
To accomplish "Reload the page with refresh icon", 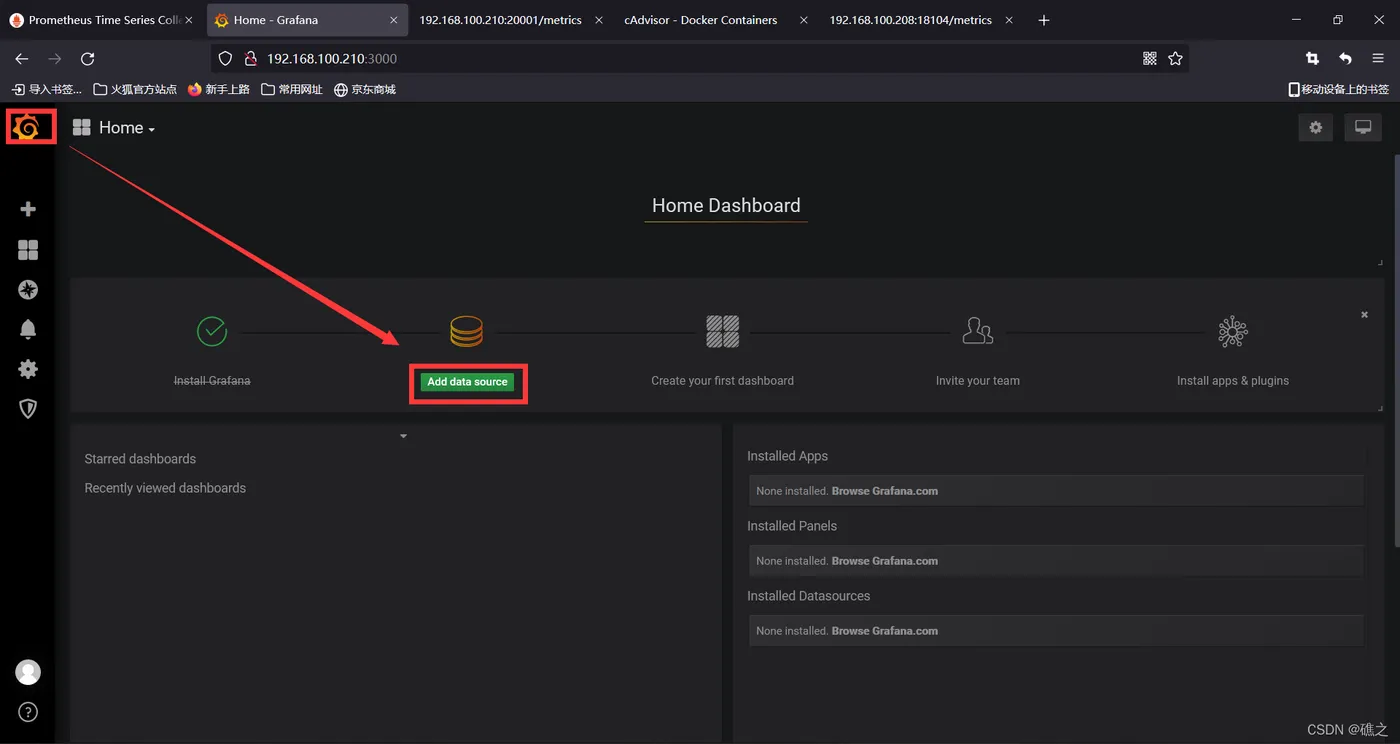I will 87,59.
